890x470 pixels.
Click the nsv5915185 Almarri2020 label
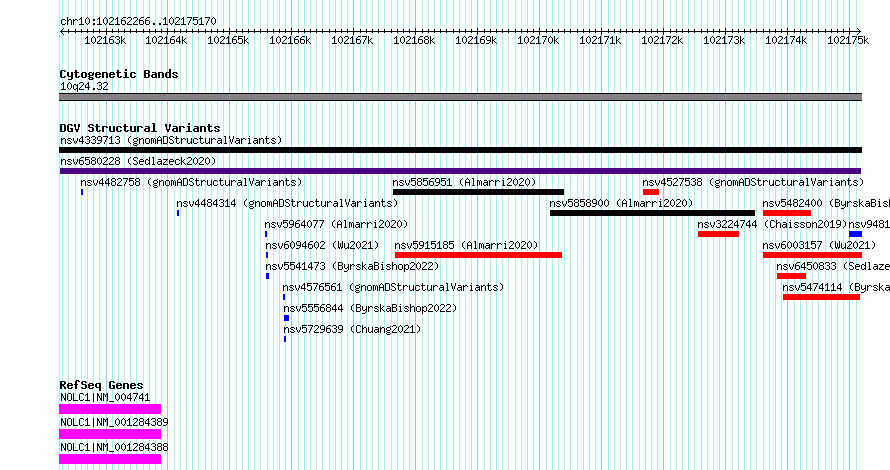[466, 245]
